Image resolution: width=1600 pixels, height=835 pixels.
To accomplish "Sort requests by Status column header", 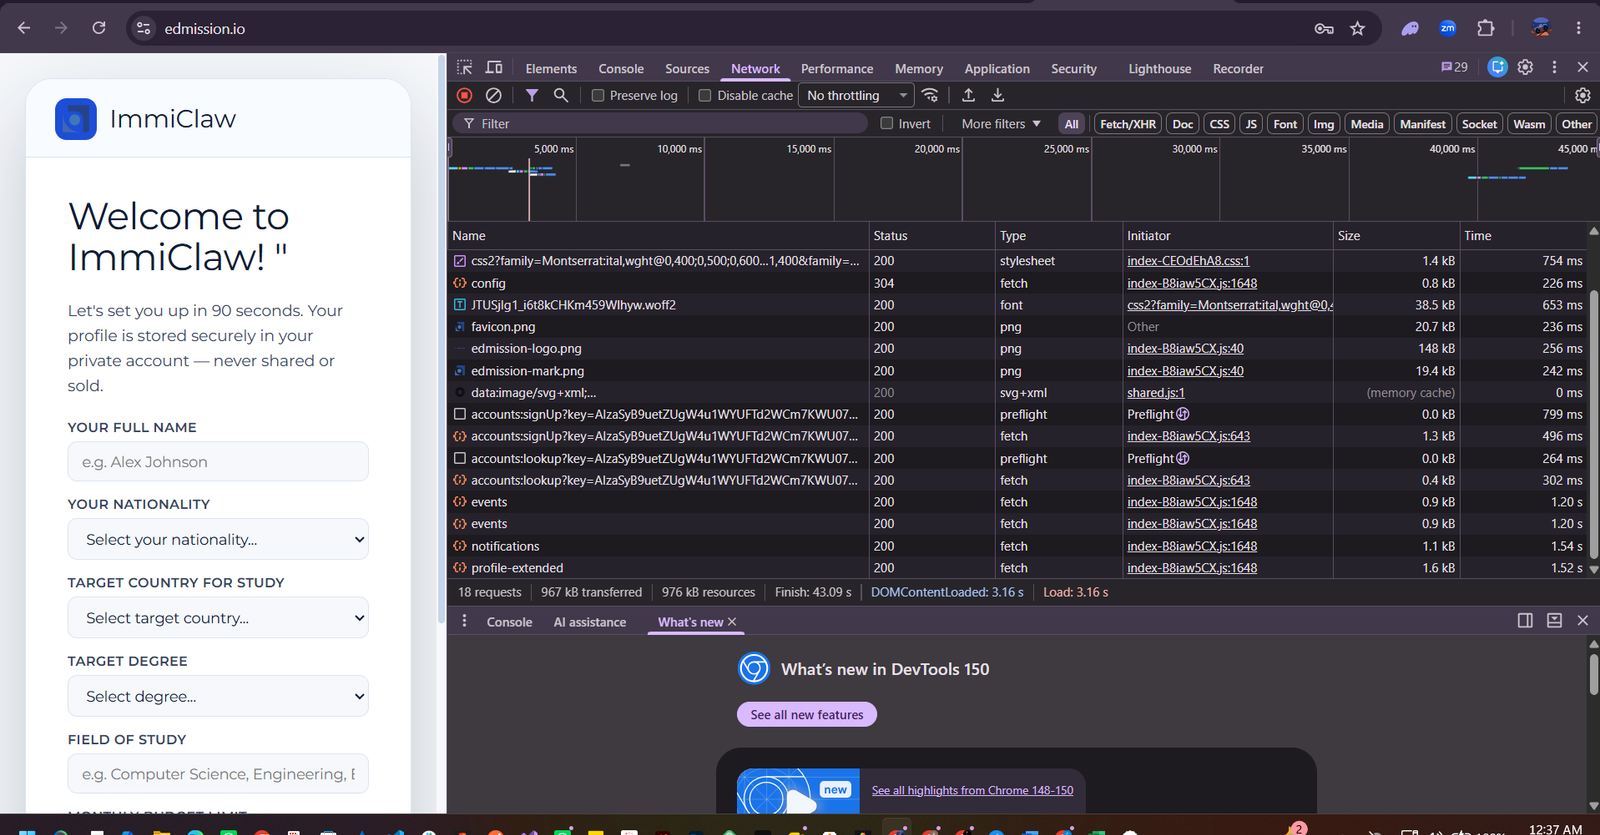I will 932,236.
